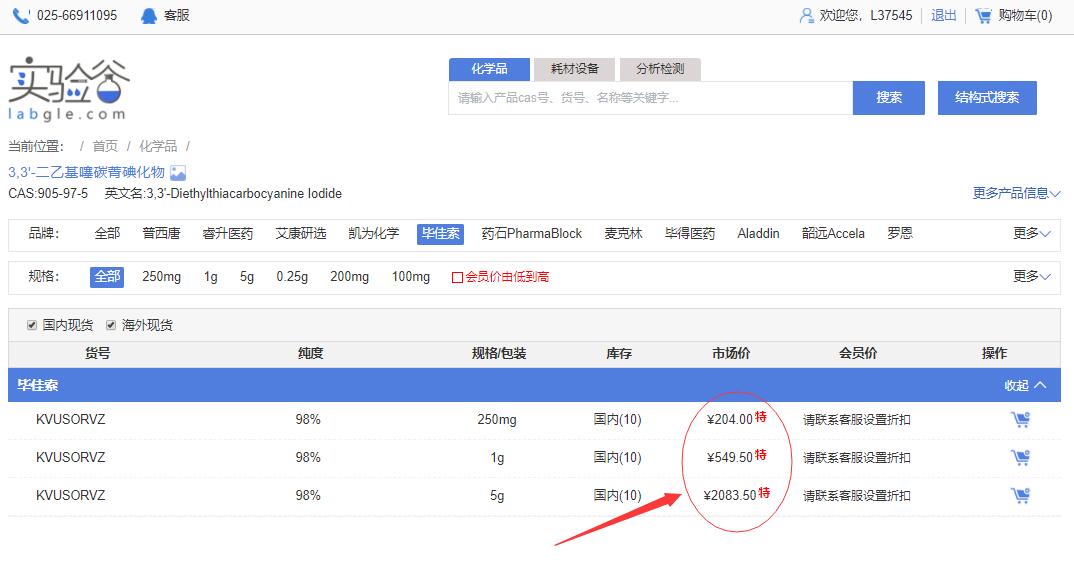Viewport: 1074px width, 564px height.
Task: Filter by brand 普西唐
Action: (161, 234)
